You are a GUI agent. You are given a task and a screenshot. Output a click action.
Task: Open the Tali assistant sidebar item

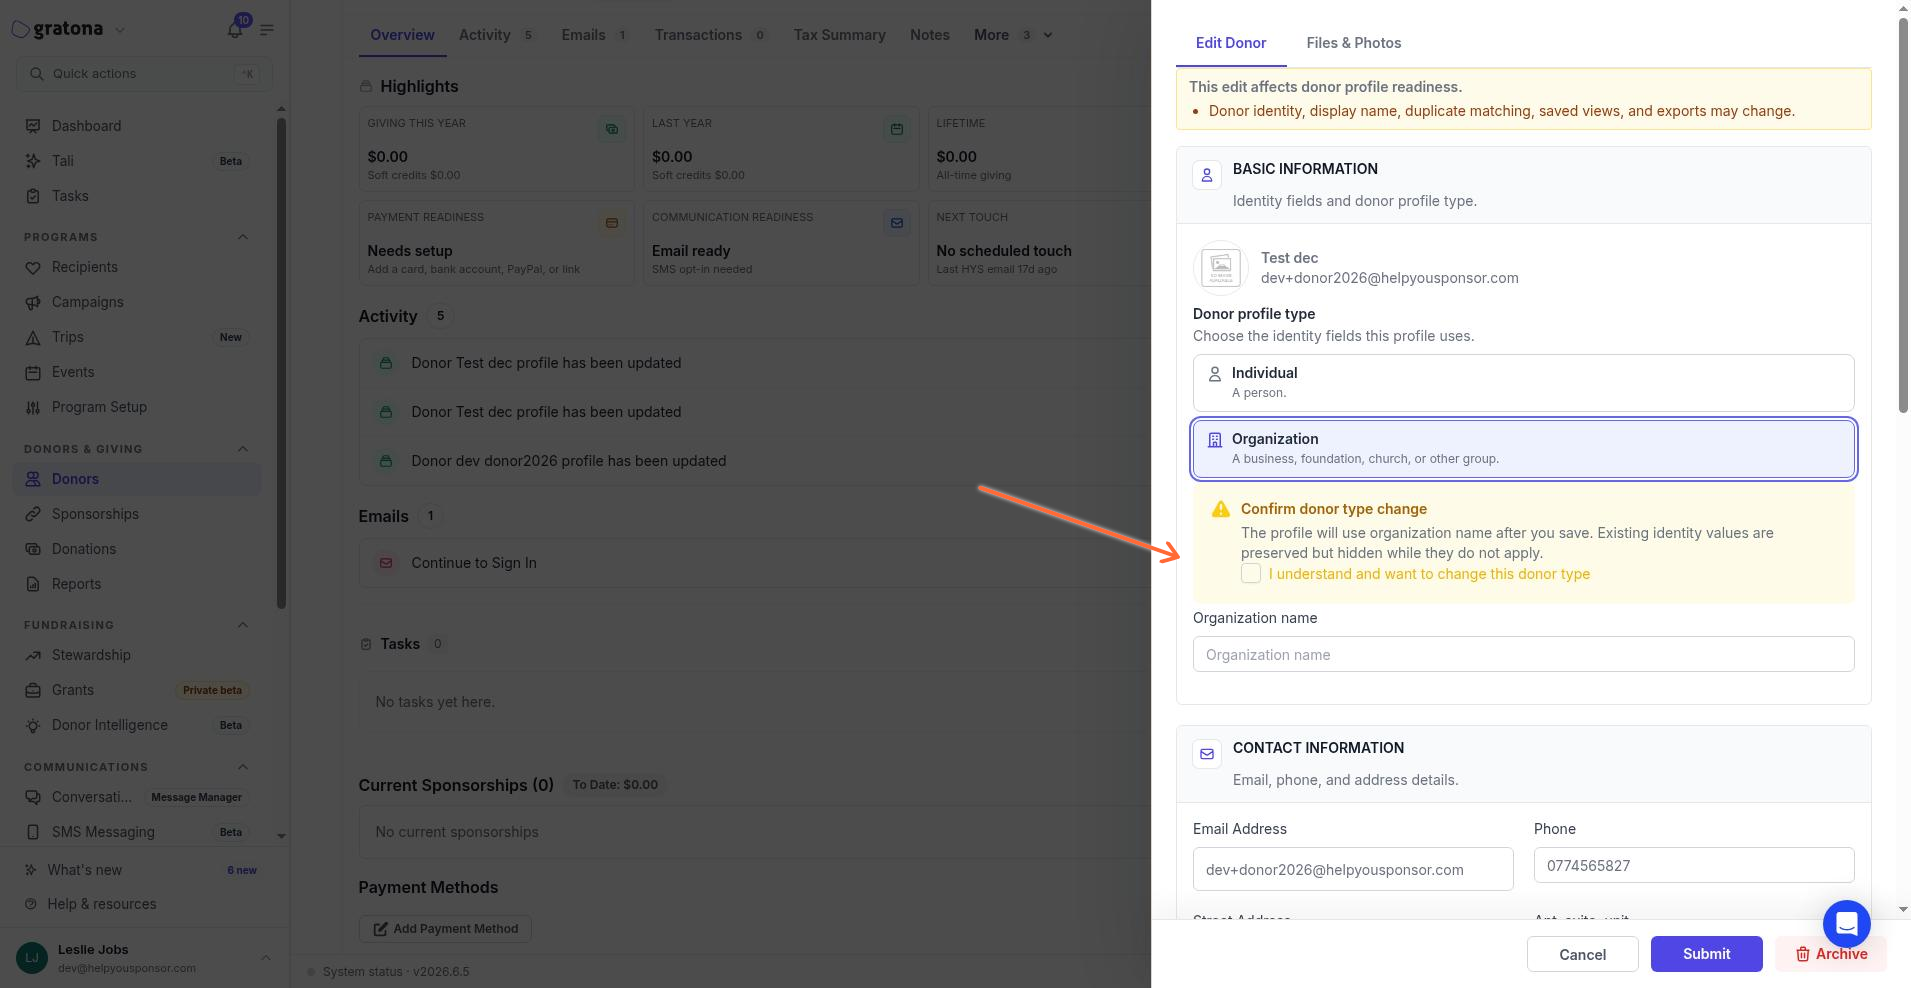pos(137,161)
